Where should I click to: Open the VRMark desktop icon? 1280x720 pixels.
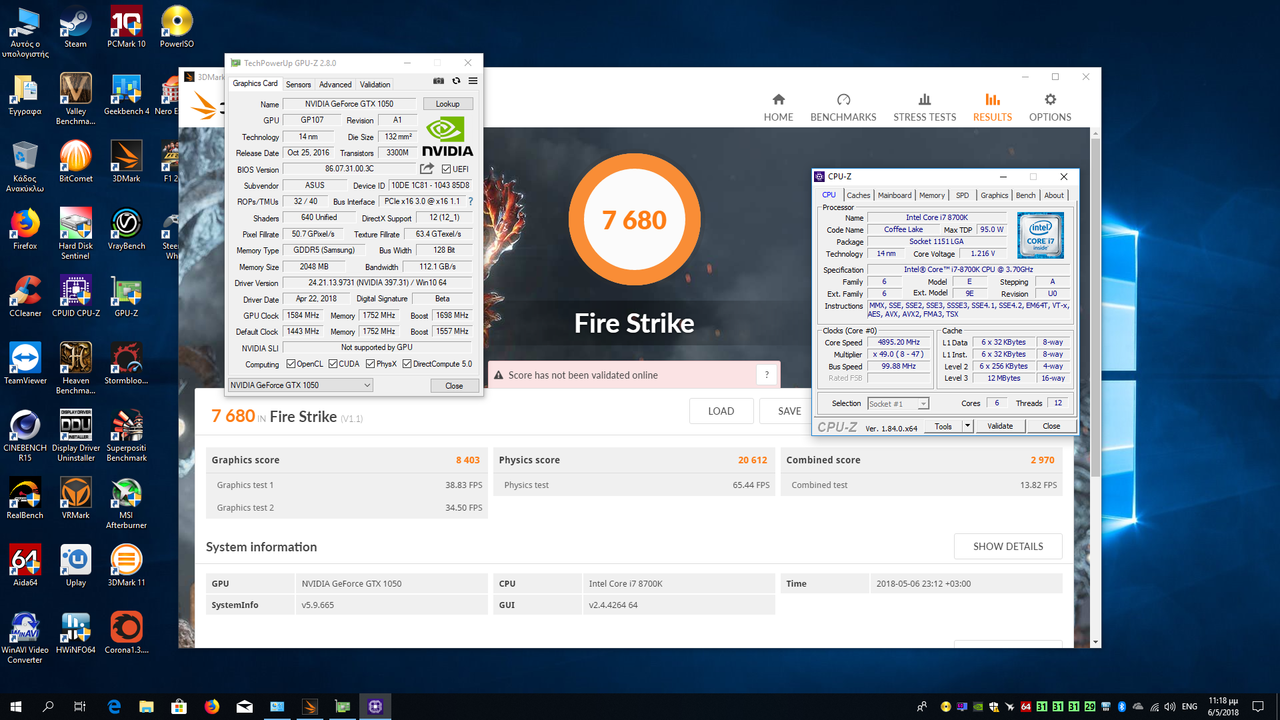[75, 497]
